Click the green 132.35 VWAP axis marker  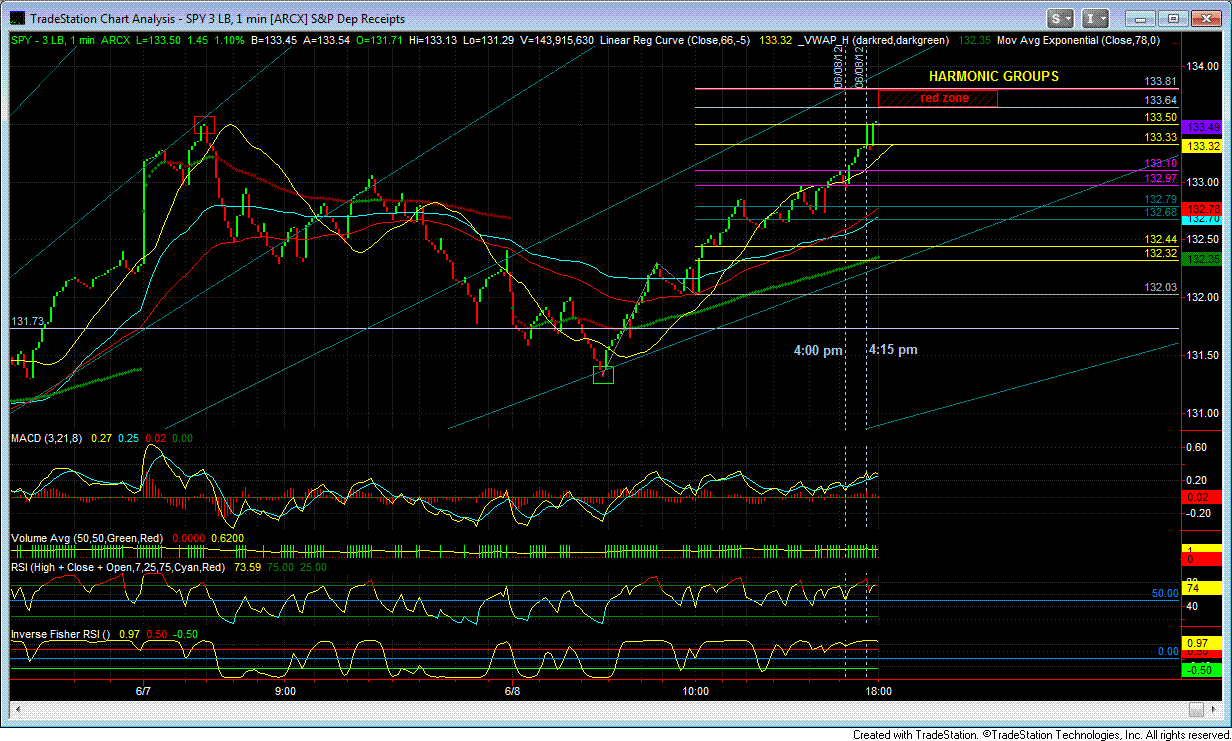click(x=1202, y=259)
